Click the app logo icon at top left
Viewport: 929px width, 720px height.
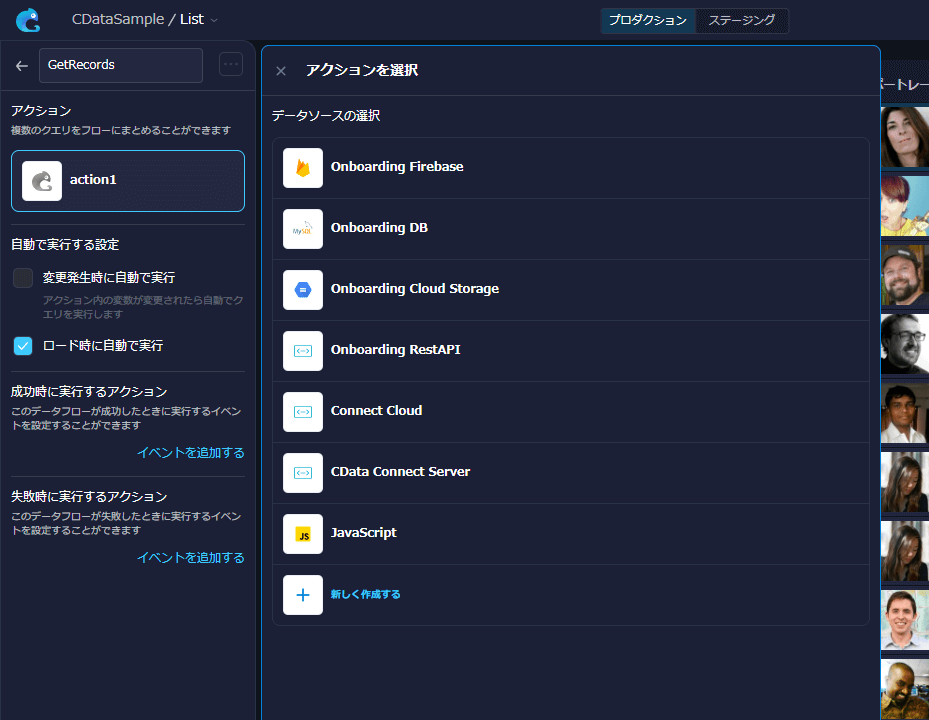(27, 20)
